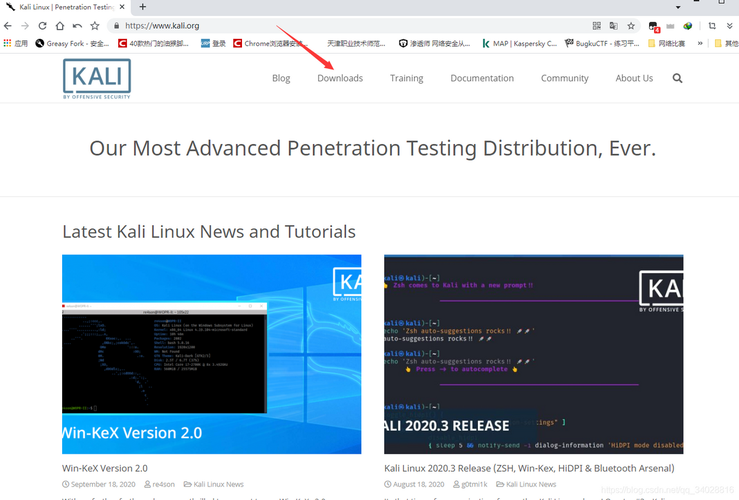Open a new browser tab

coord(143,7)
